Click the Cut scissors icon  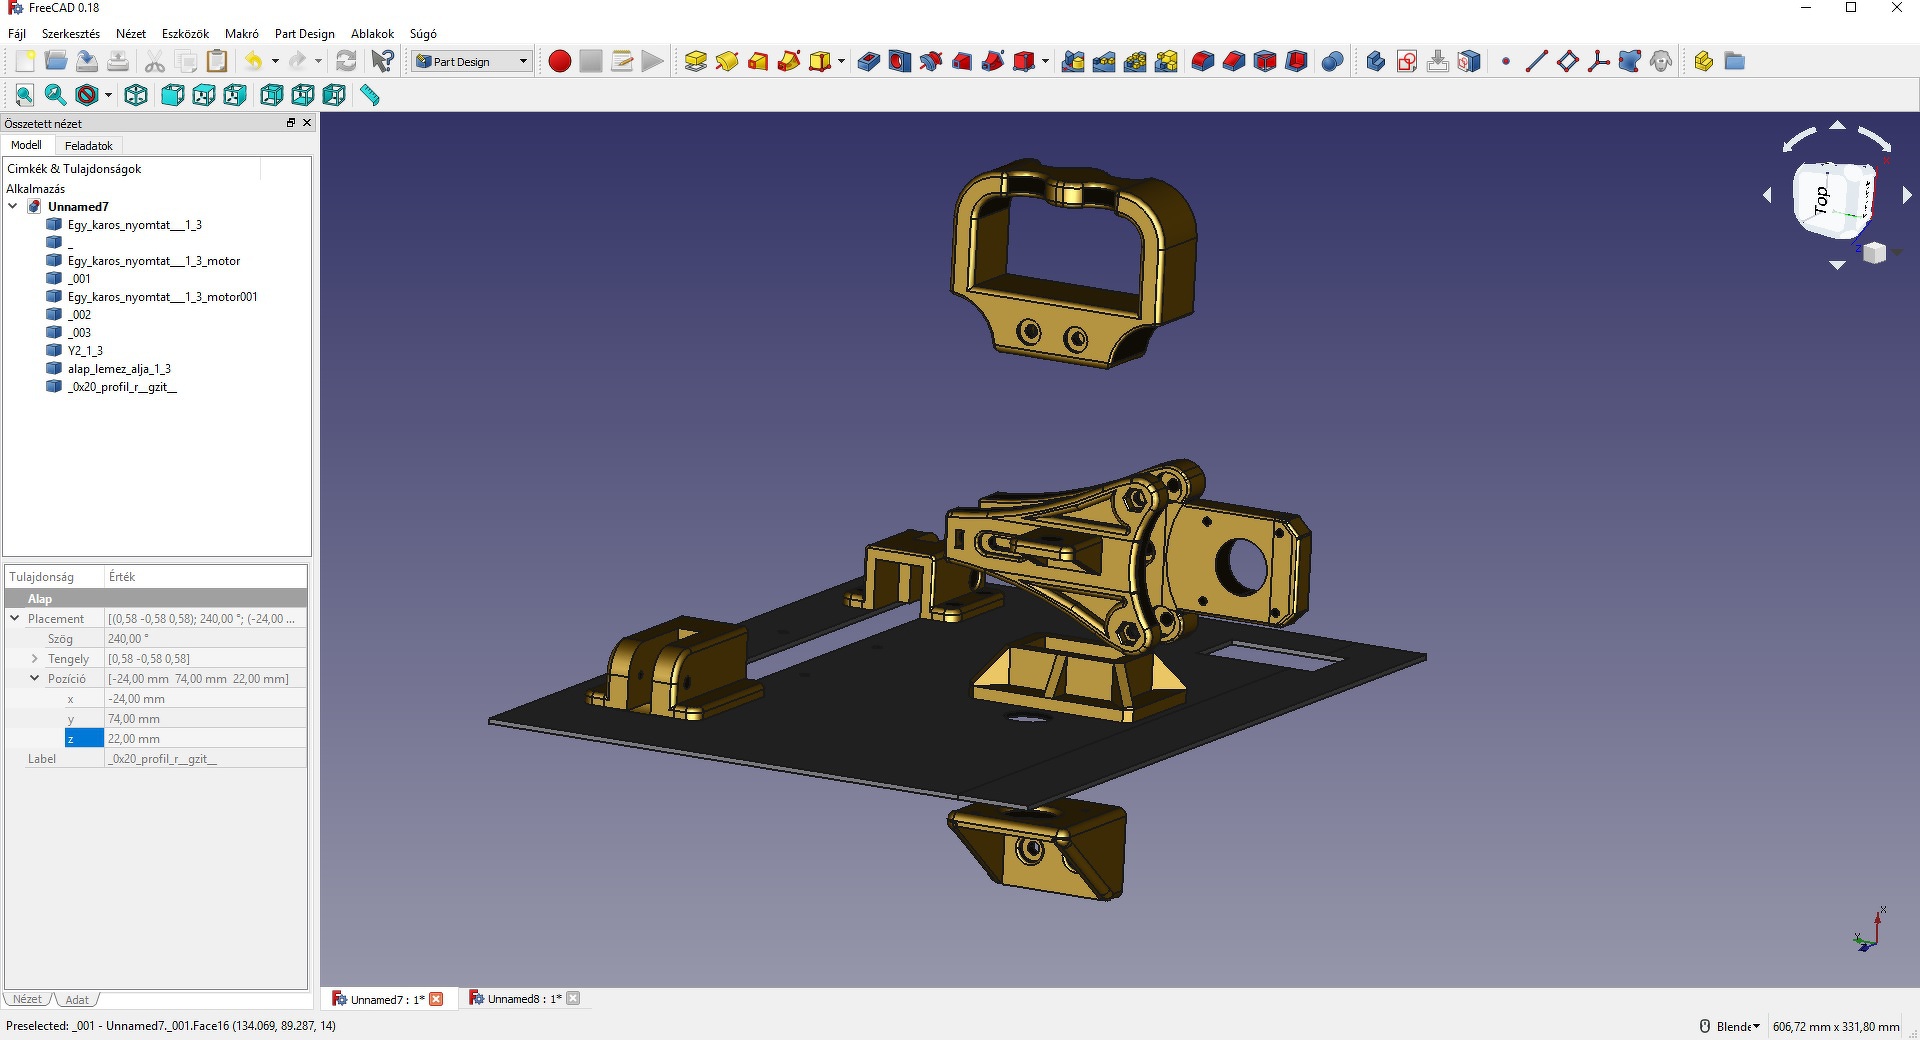click(x=154, y=62)
